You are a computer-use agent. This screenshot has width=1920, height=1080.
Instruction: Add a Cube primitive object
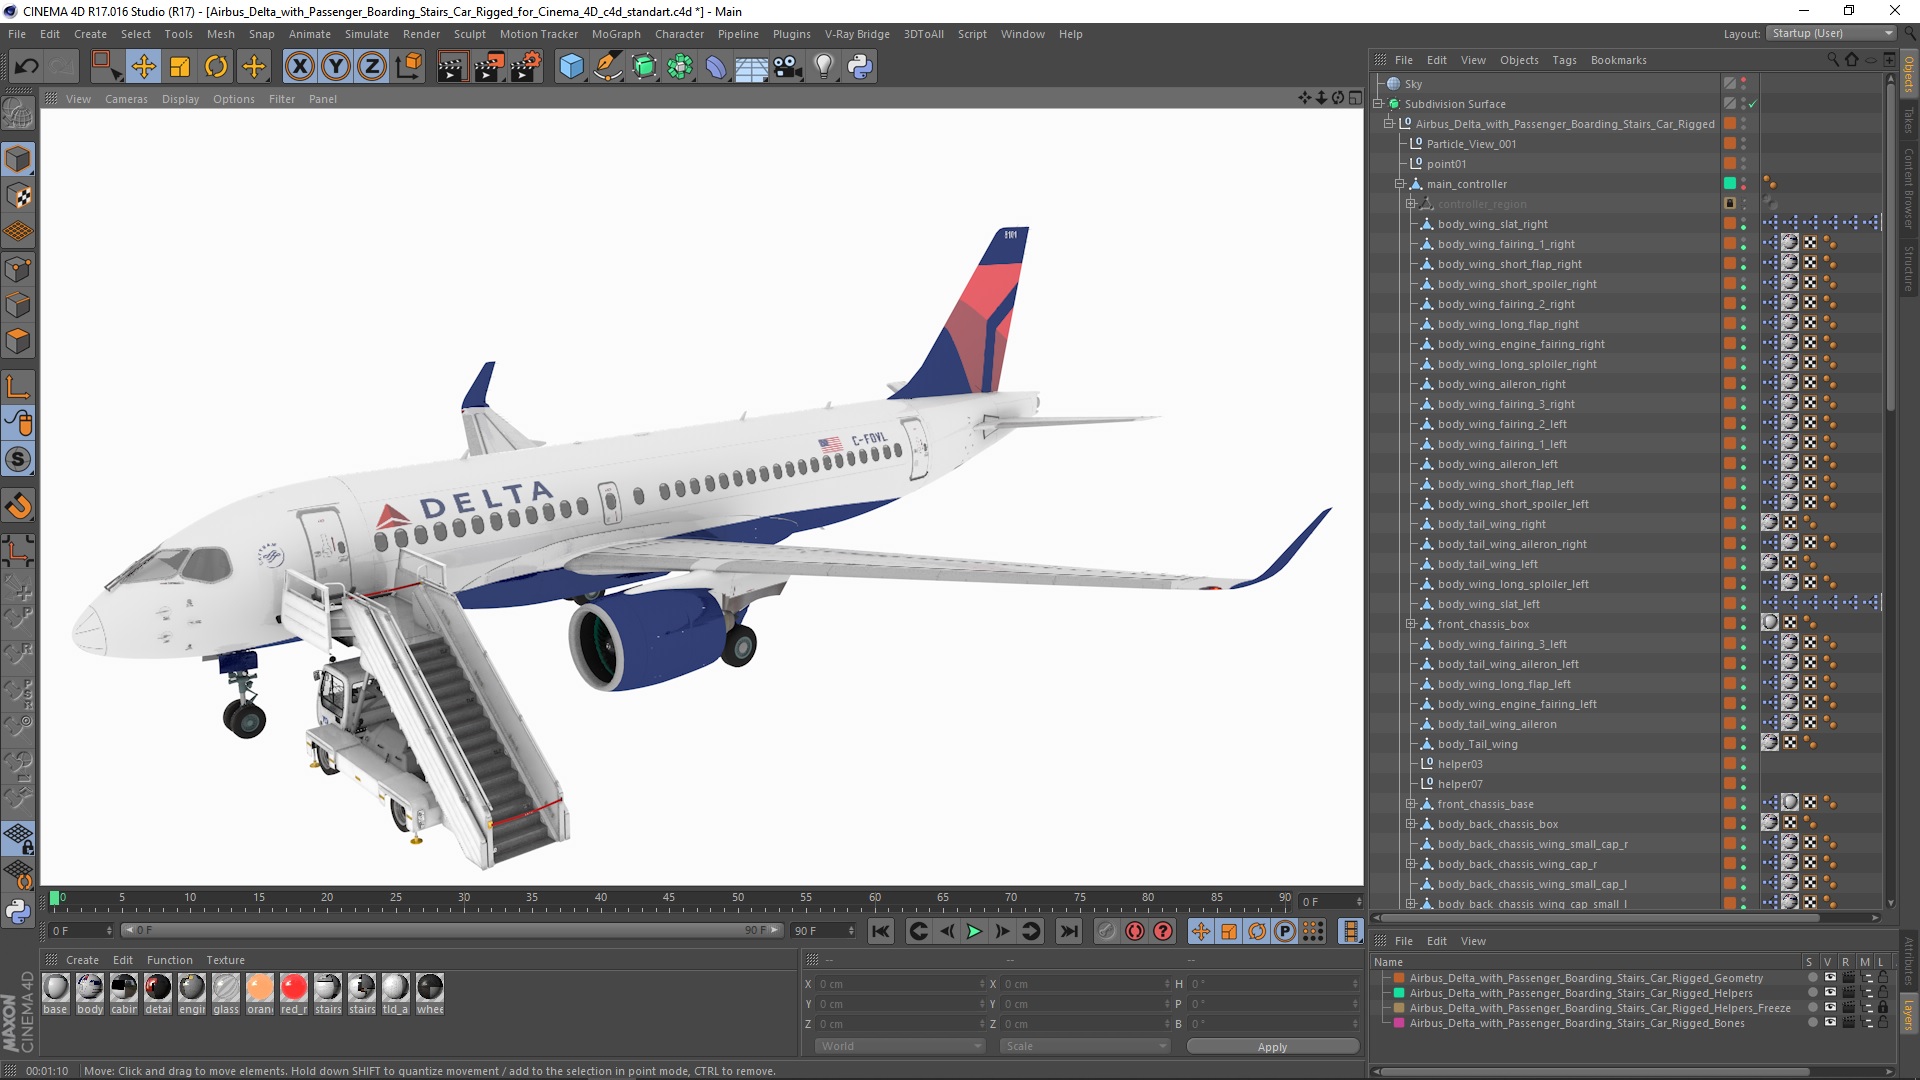[571, 67]
